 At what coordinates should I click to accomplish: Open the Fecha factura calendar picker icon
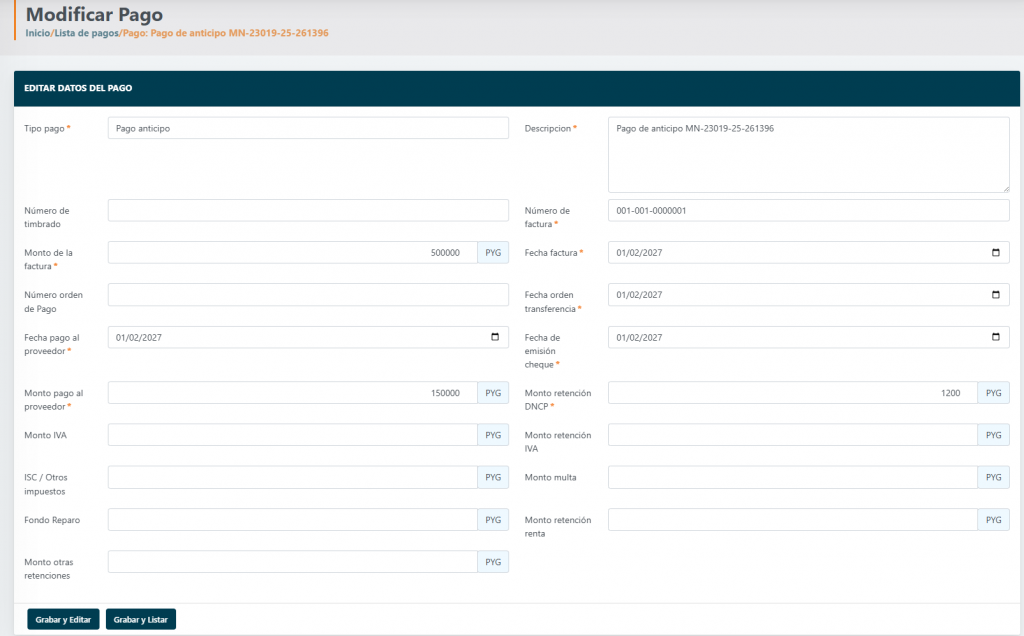(x=995, y=253)
